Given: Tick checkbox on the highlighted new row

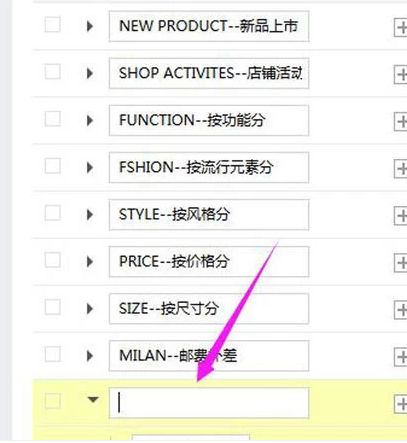Looking at the screenshot, I should [53, 401].
